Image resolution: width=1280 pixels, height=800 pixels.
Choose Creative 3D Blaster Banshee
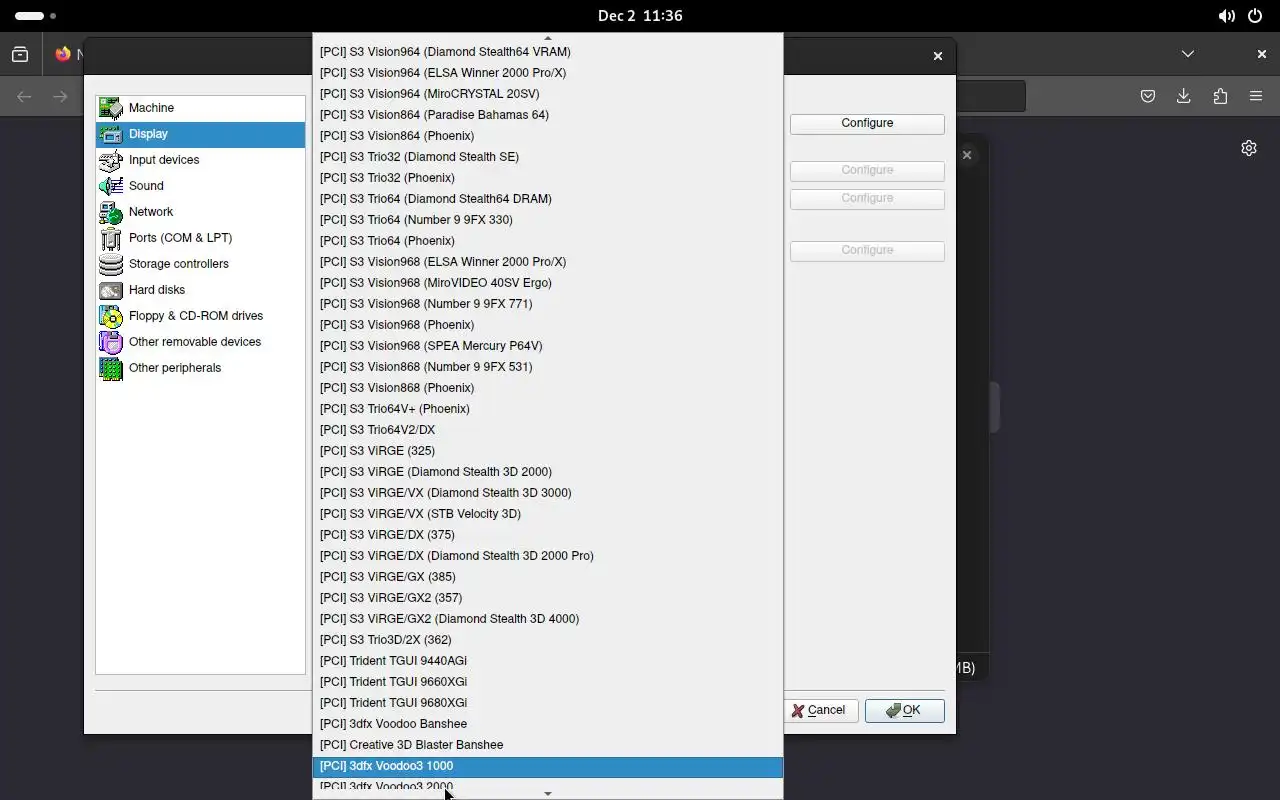pyautogui.click(x=547, y=745)
